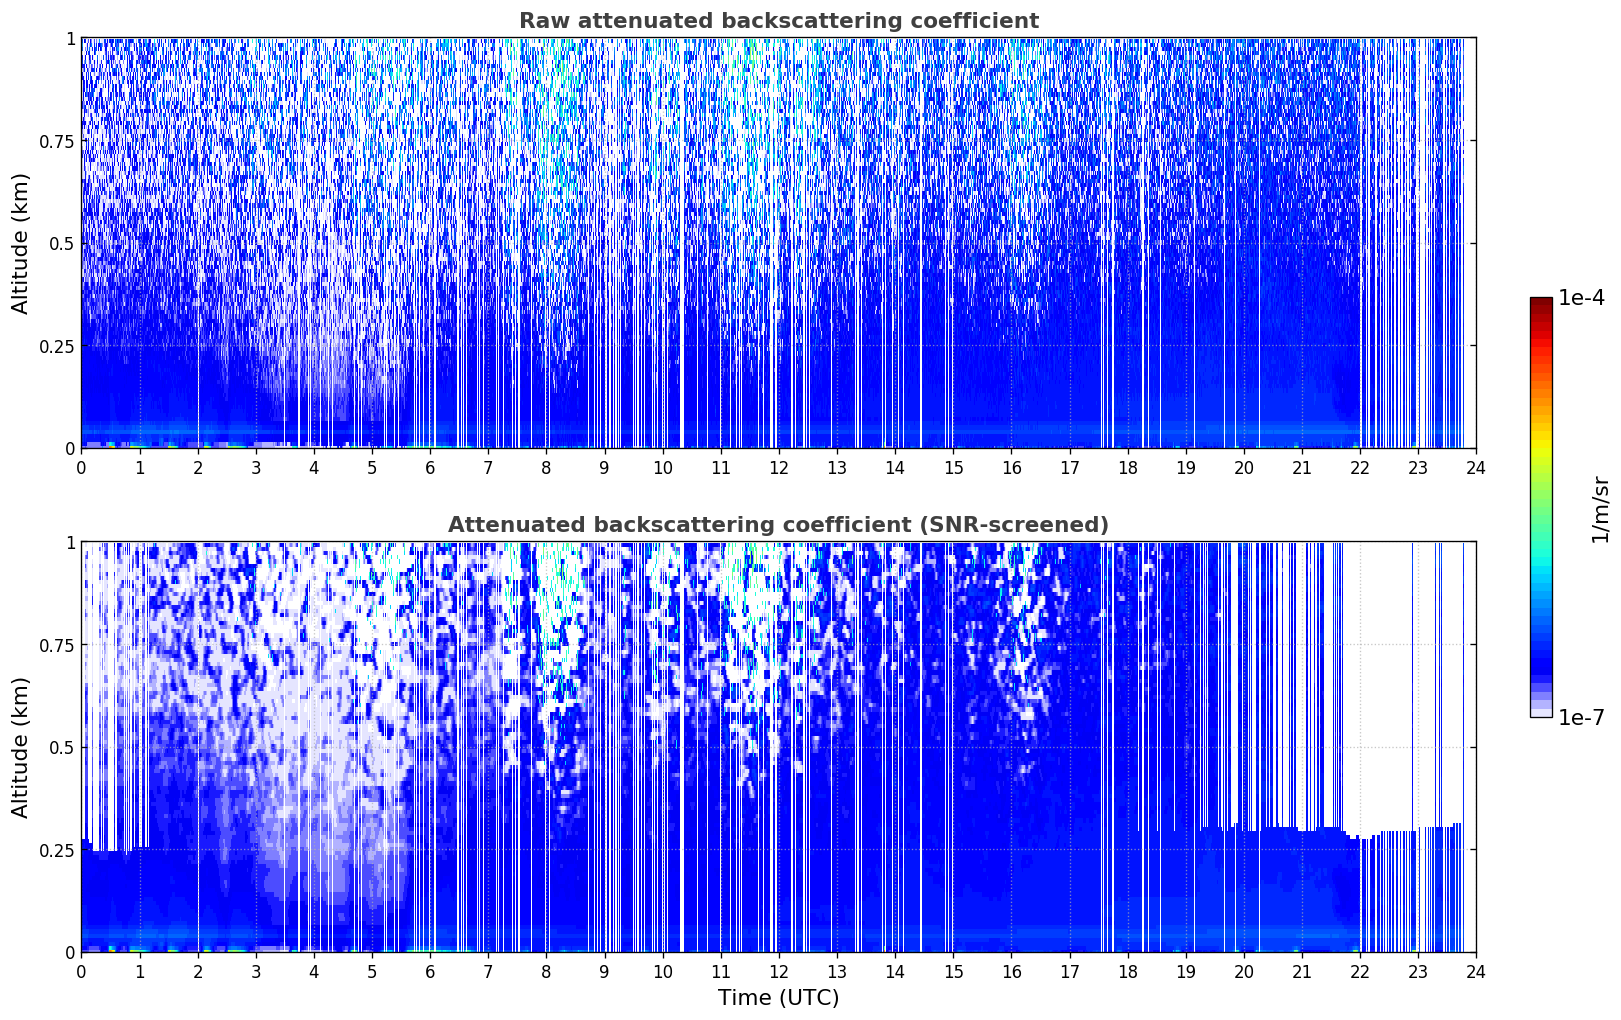
Task: Click the '1/m/sr' colorbar unit label
Action: pyautogui.click(x=1600, y=508)
